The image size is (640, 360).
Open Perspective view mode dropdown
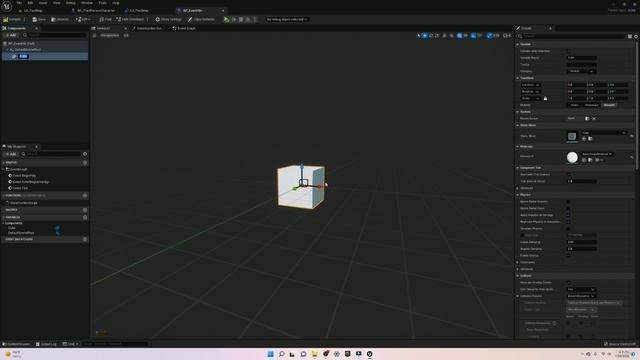coord(109,36)
